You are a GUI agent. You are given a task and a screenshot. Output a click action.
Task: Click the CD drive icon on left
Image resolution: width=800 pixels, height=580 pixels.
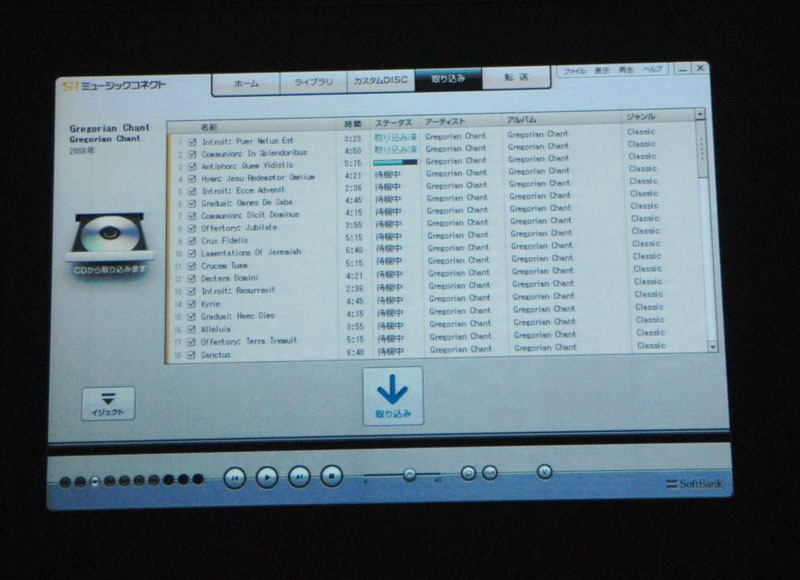tap(108, 238)
